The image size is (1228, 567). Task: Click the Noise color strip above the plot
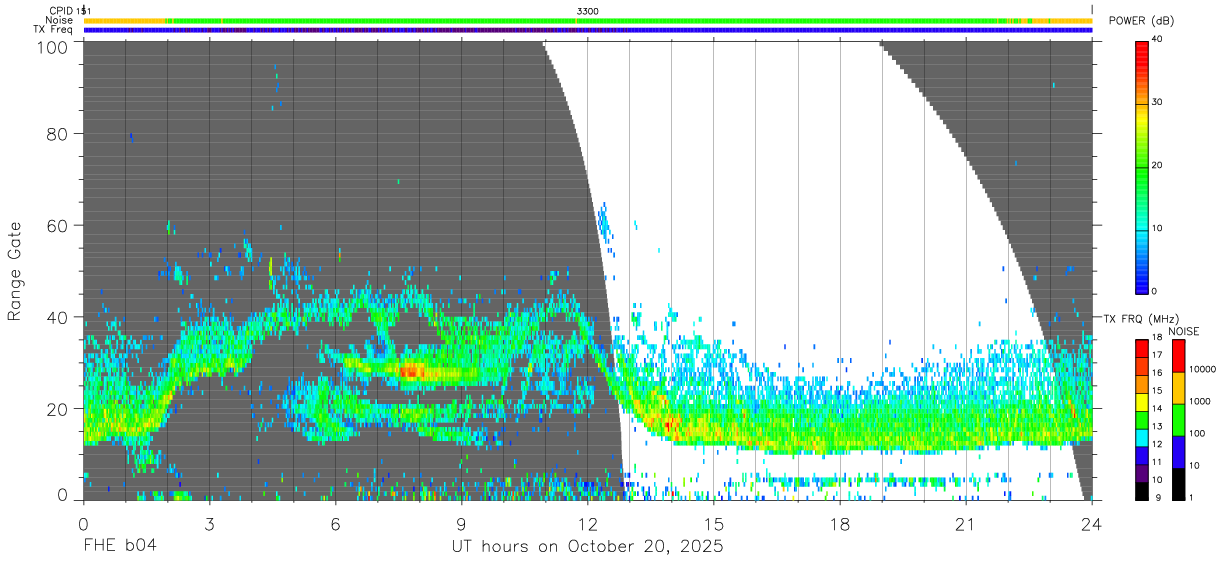588,20
